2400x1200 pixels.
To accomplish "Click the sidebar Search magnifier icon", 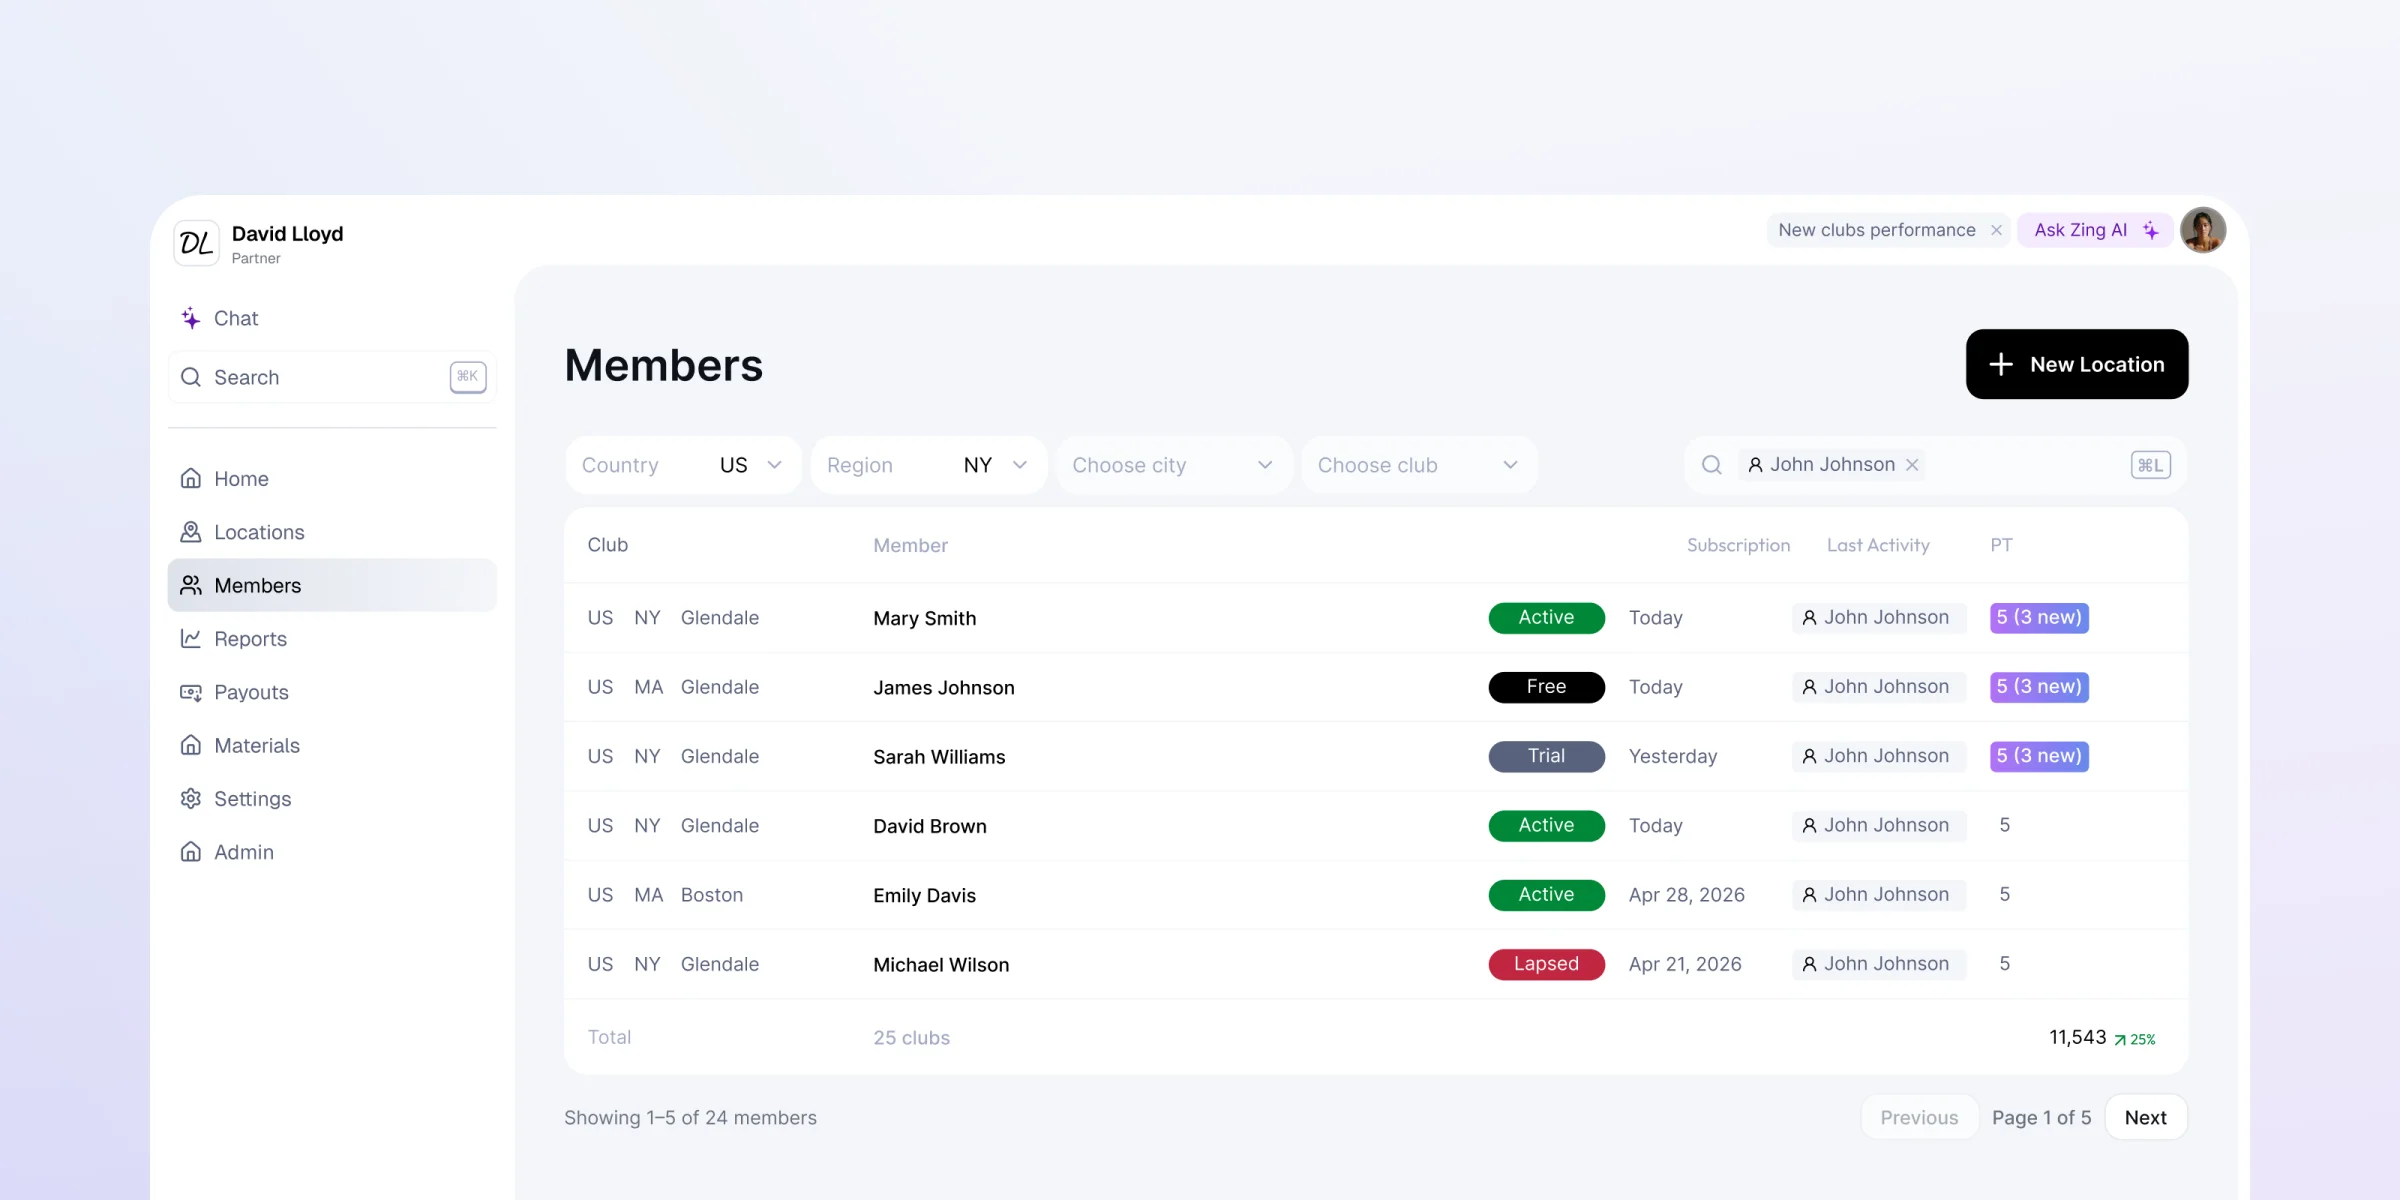I will [190, 377].
